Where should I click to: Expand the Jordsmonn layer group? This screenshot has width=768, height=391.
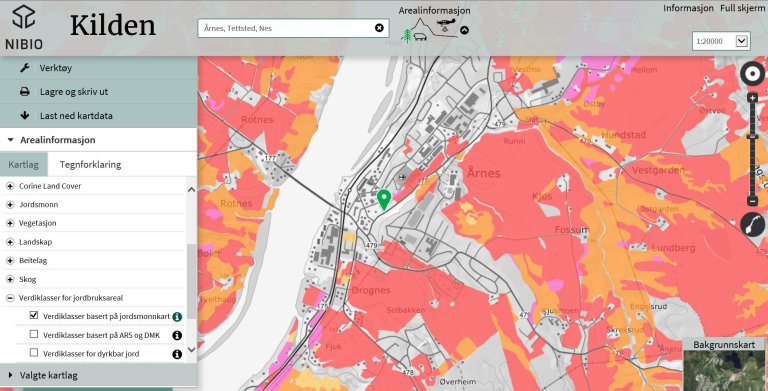click(10, 205)
